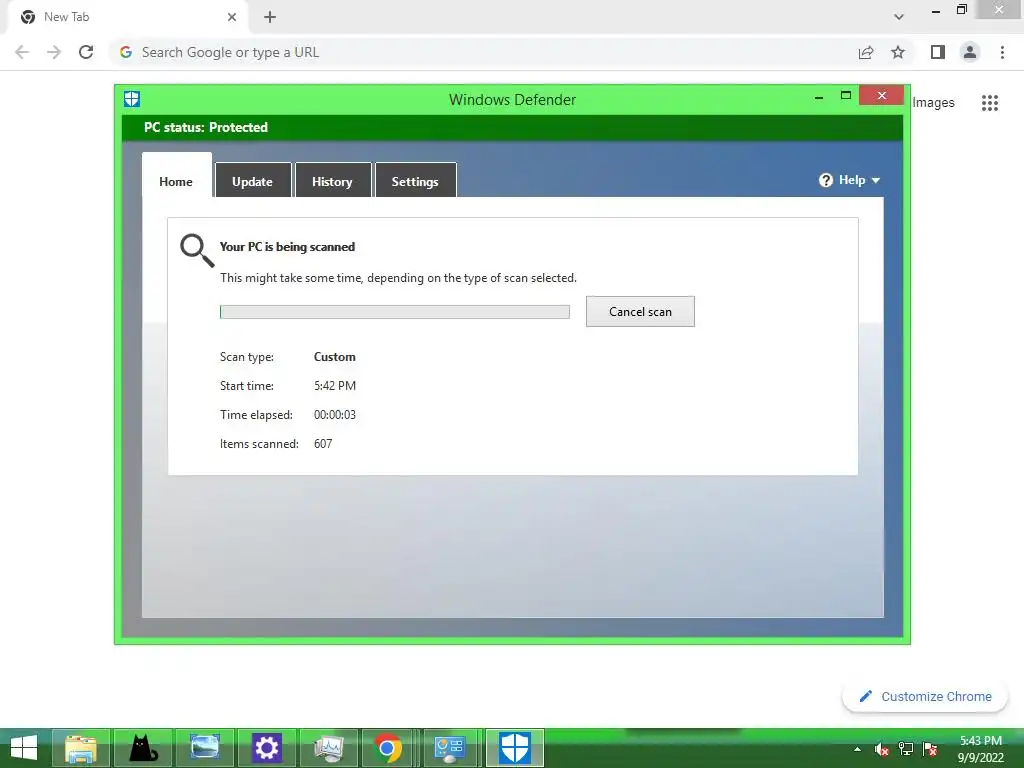Click the taskbar clock showing 5:43 PM

(x=981, y=749)
